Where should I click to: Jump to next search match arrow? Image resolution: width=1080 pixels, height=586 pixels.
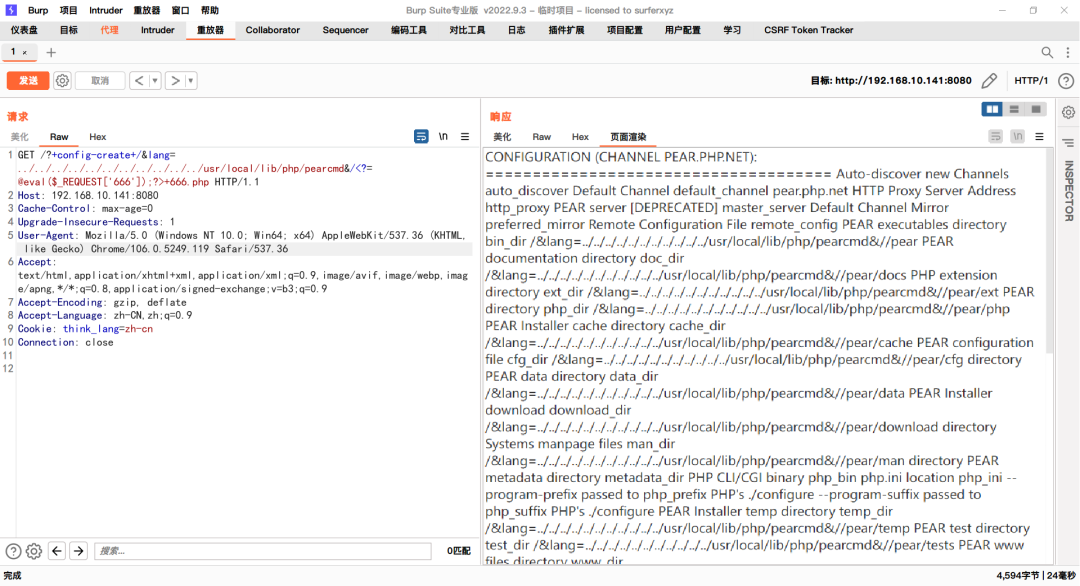(79, 551)
